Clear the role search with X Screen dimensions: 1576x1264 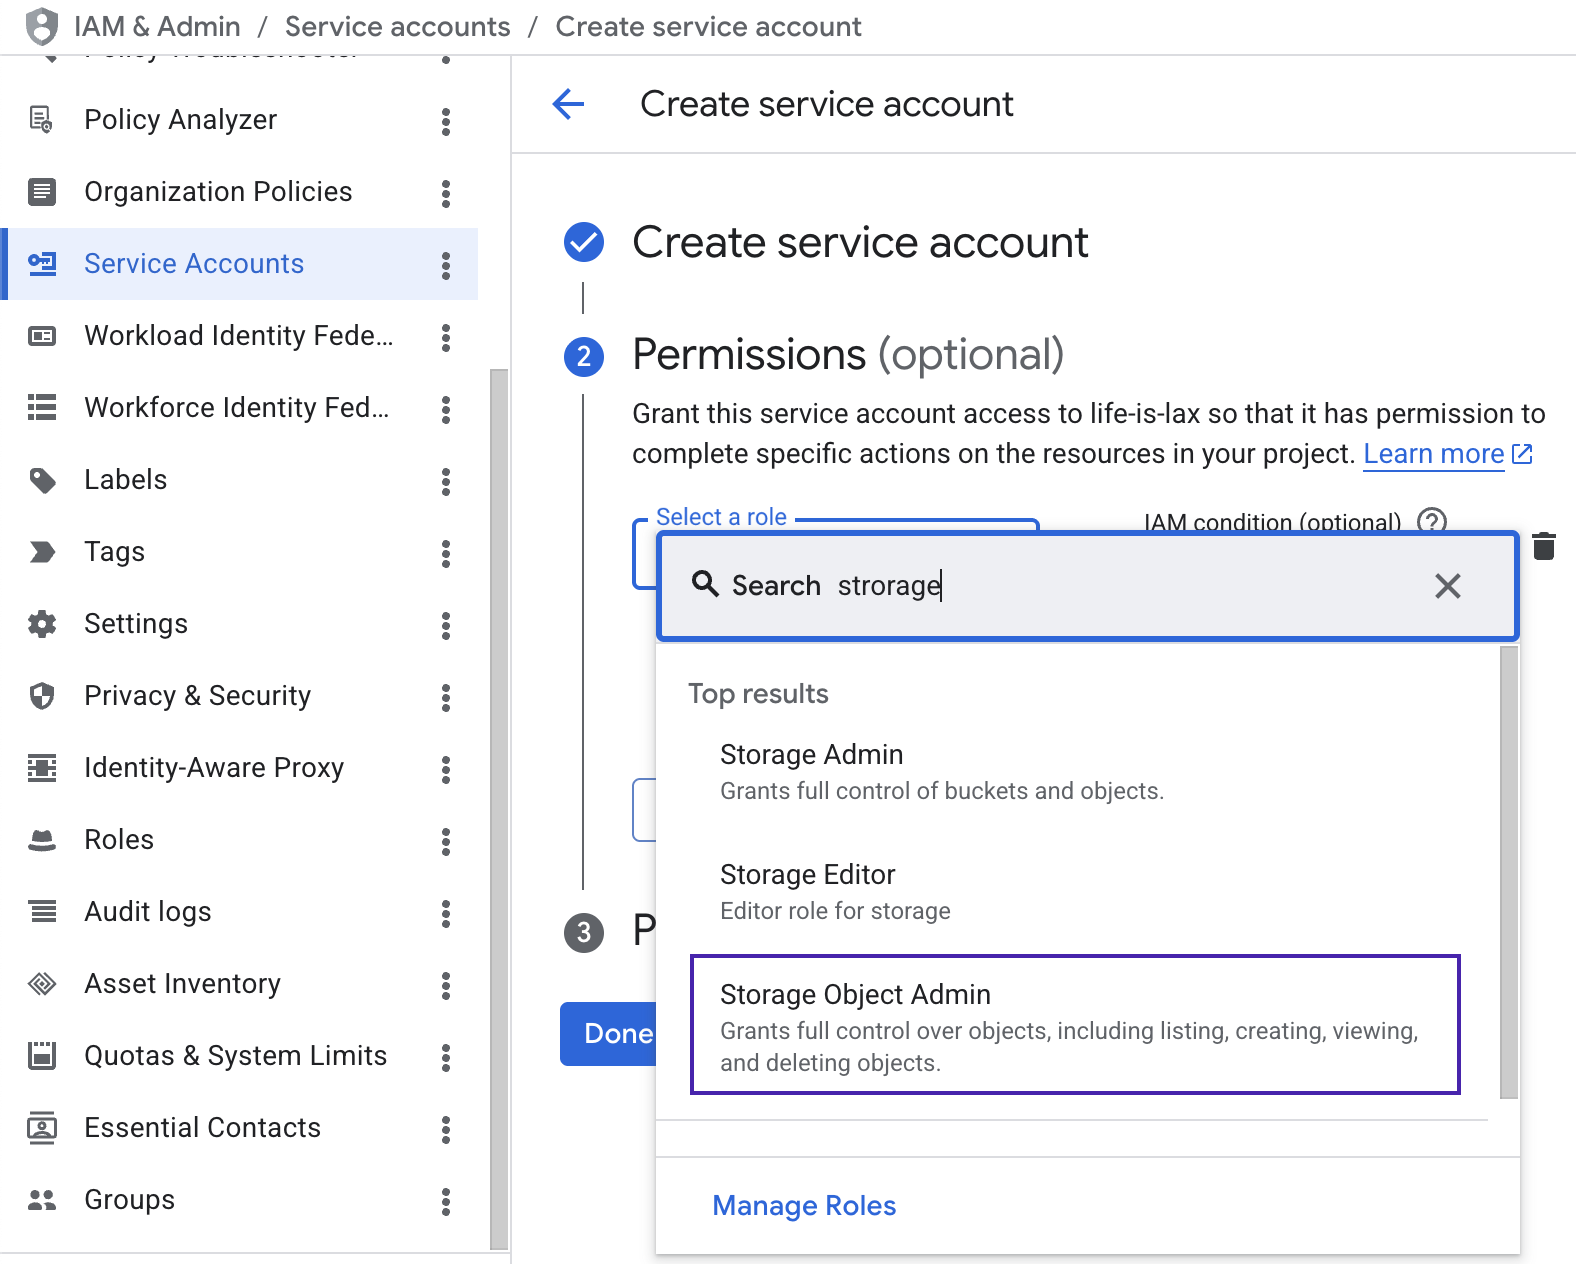coord(1448,586)
